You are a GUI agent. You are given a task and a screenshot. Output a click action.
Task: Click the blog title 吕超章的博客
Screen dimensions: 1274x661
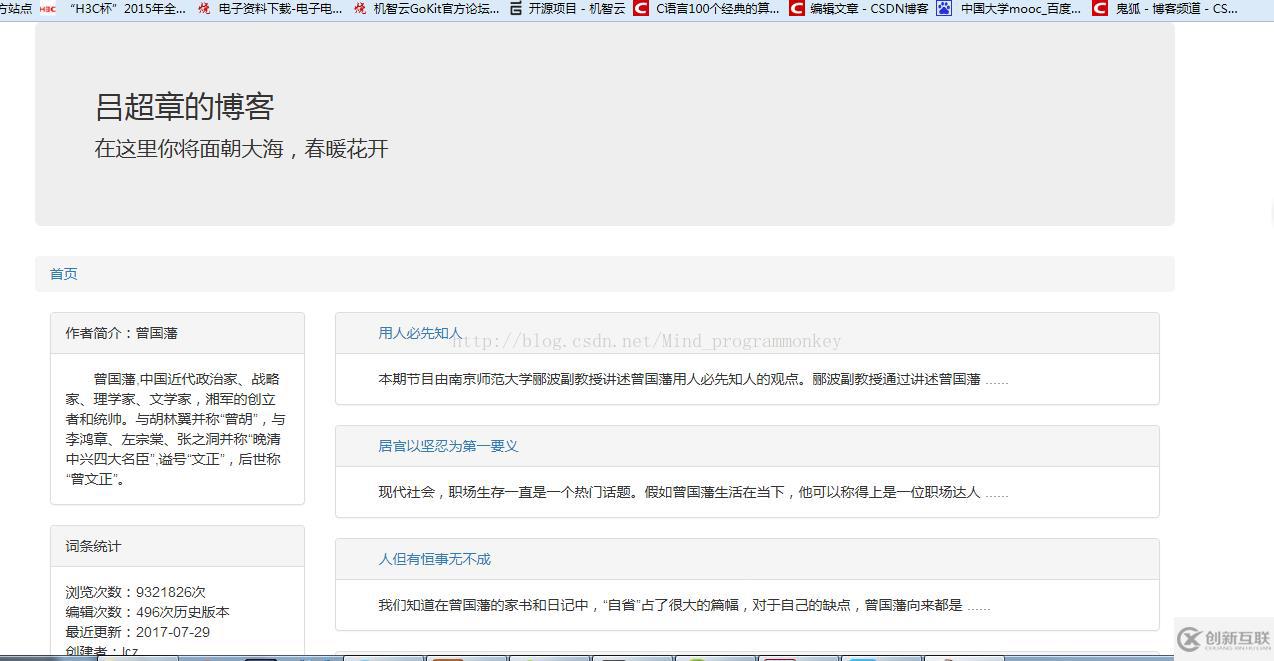click(185, 106)
